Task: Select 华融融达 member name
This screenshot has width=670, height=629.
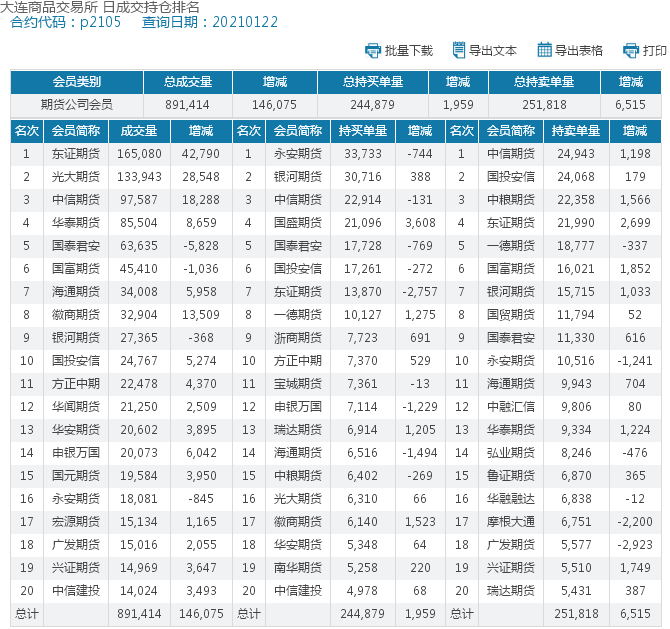Action: pos(511,499)
